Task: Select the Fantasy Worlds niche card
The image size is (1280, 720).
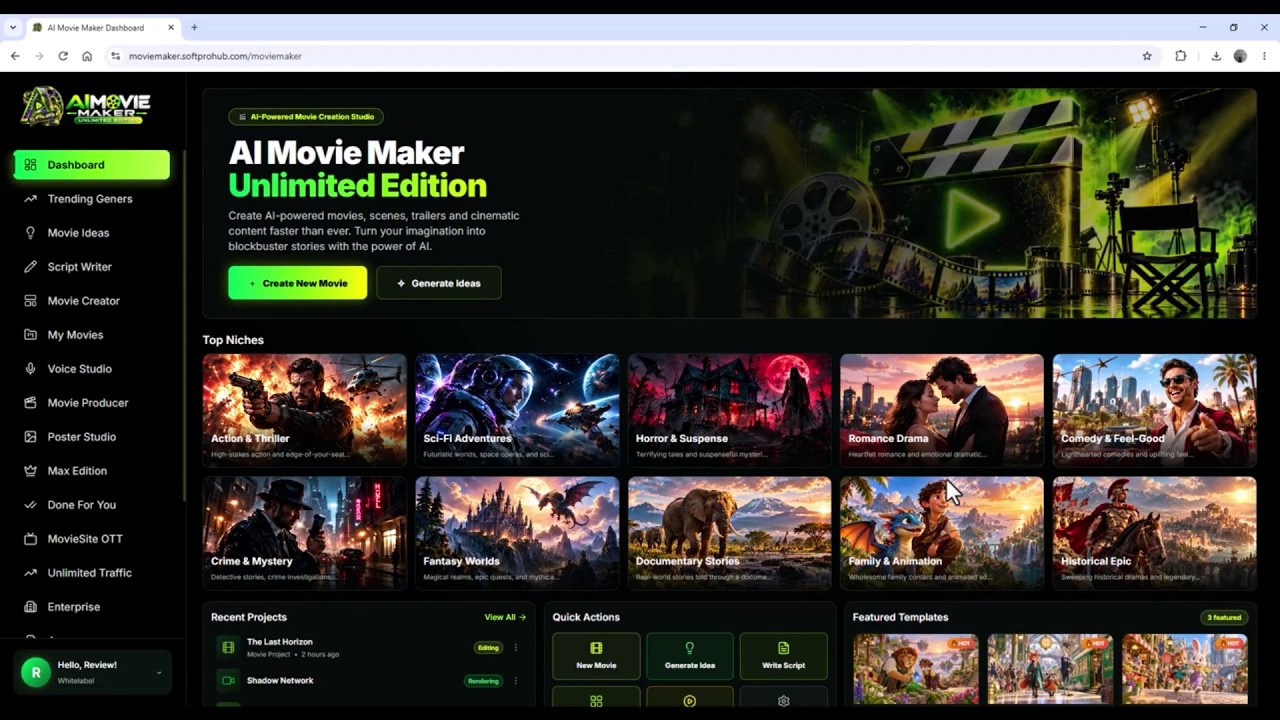Action: click(x=517, y=533)
